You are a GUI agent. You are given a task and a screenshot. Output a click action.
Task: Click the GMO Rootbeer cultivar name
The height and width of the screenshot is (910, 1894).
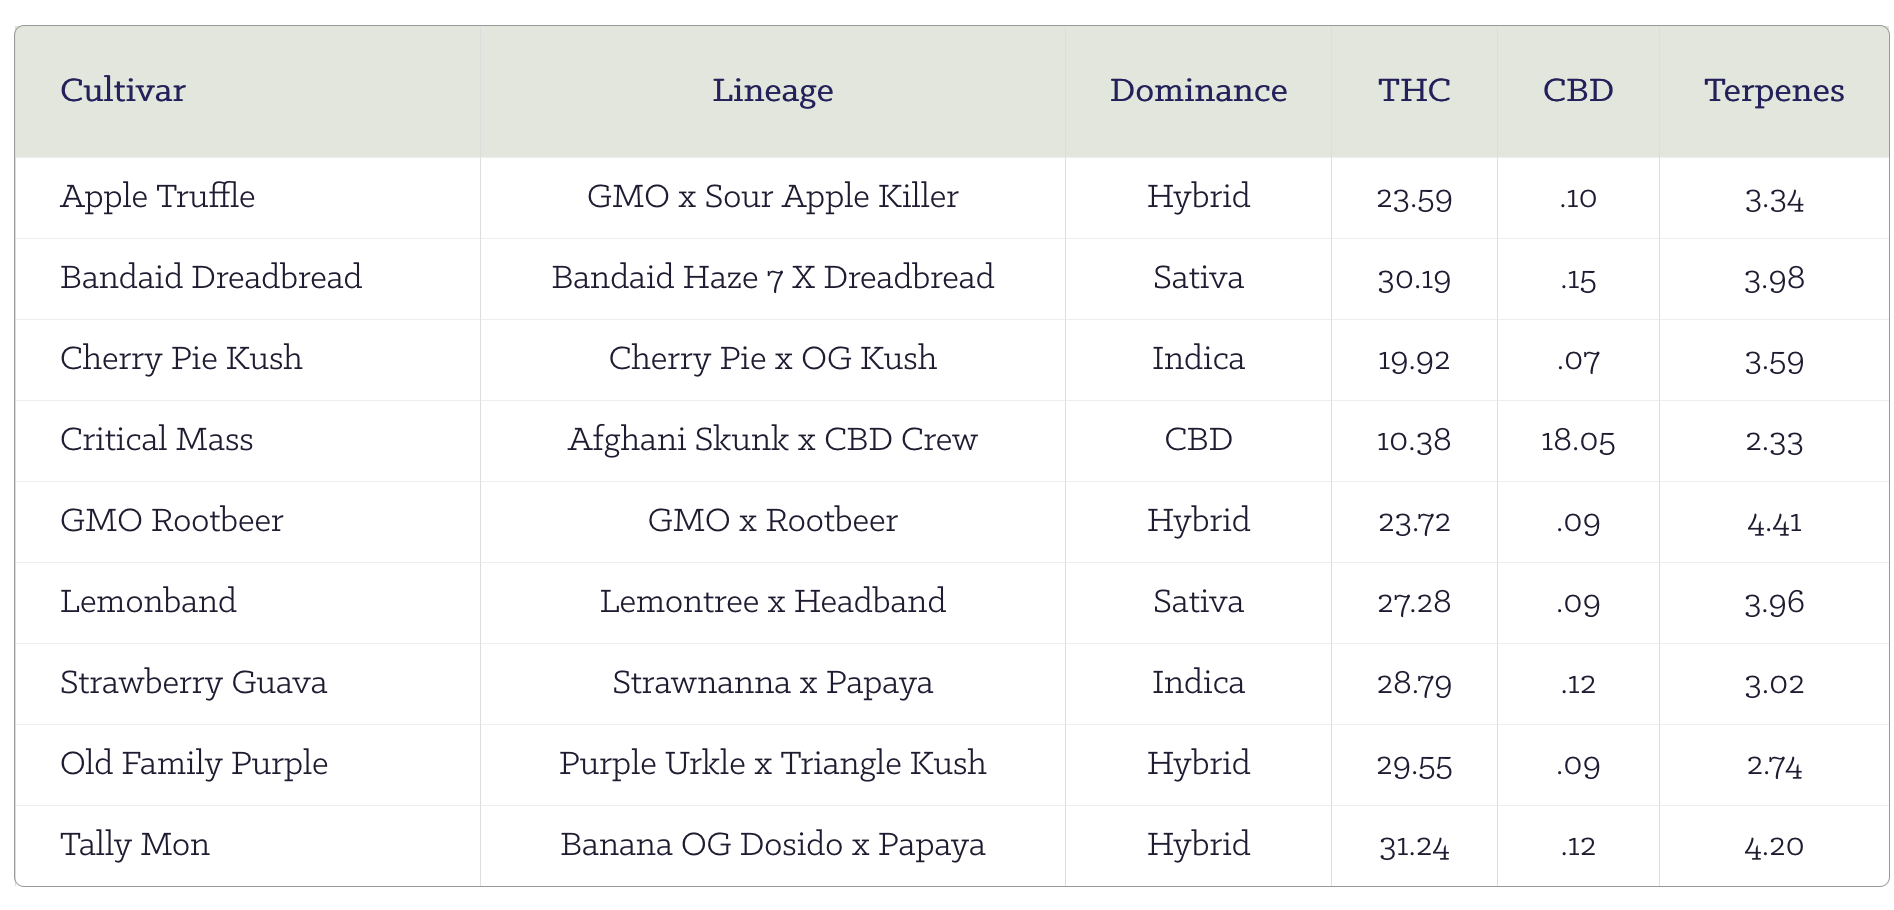pyautogui.click(x=172, y=521)
